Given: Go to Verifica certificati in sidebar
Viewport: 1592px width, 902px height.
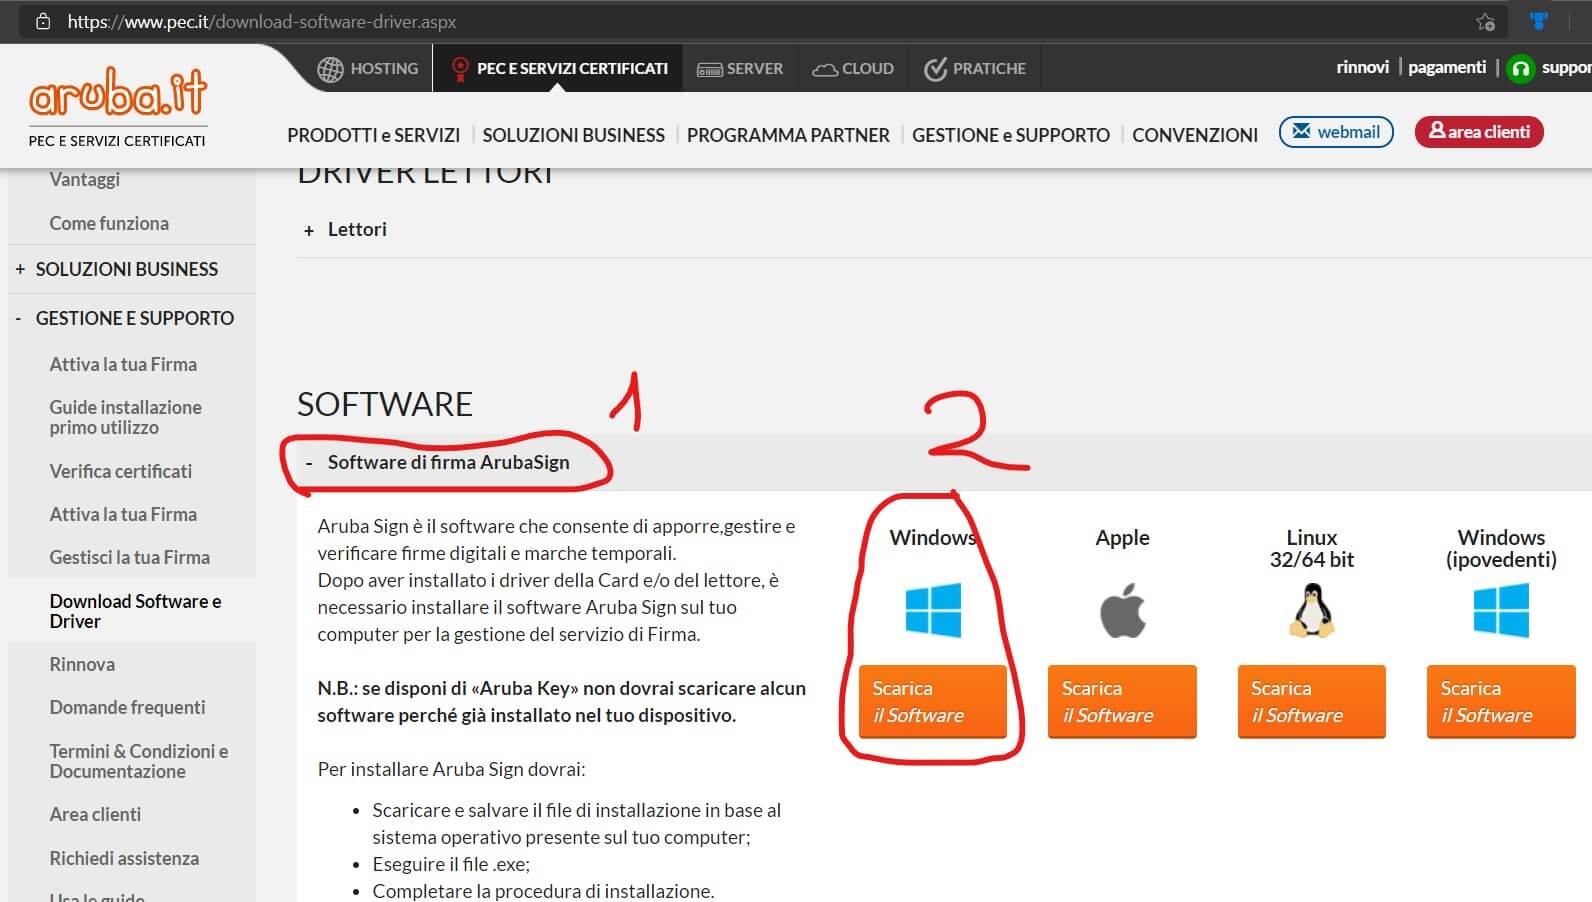Looking at the screenshot, I should pos(120,471).
